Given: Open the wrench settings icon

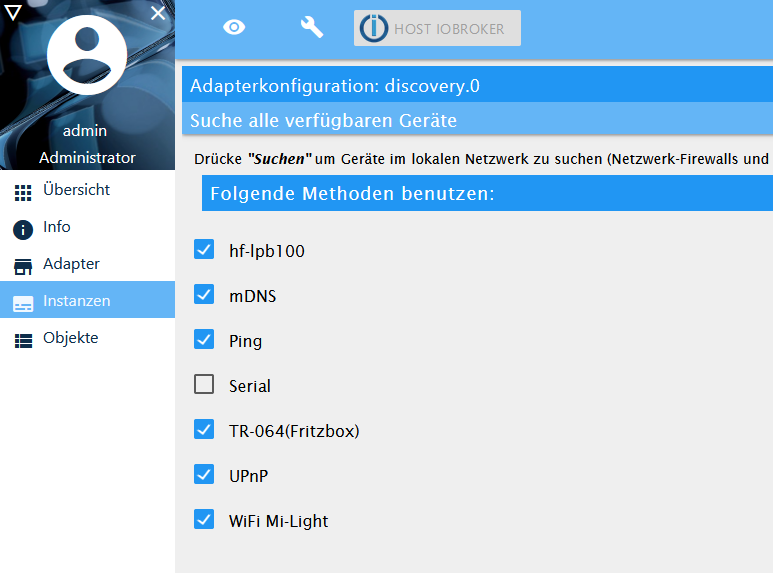Looking at the screenshot, I should (312, 28).
